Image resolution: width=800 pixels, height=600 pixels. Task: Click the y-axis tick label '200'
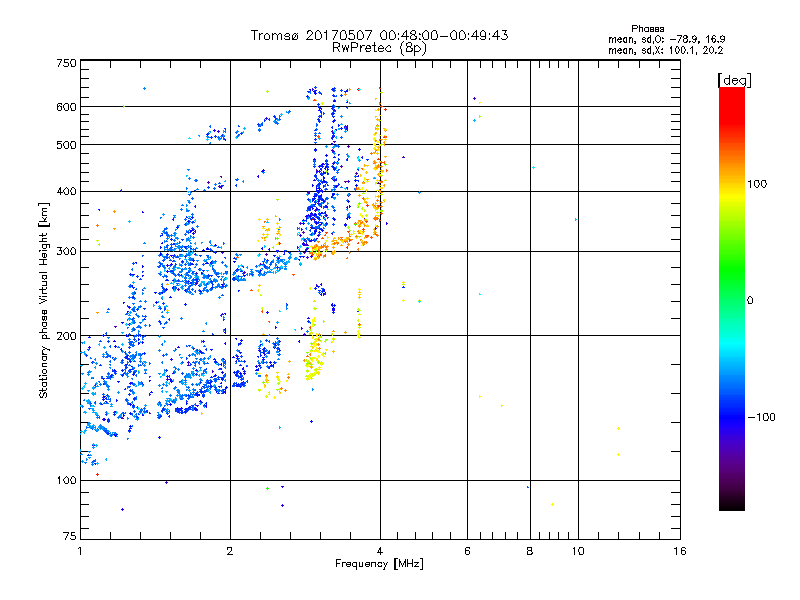point(67,336)
